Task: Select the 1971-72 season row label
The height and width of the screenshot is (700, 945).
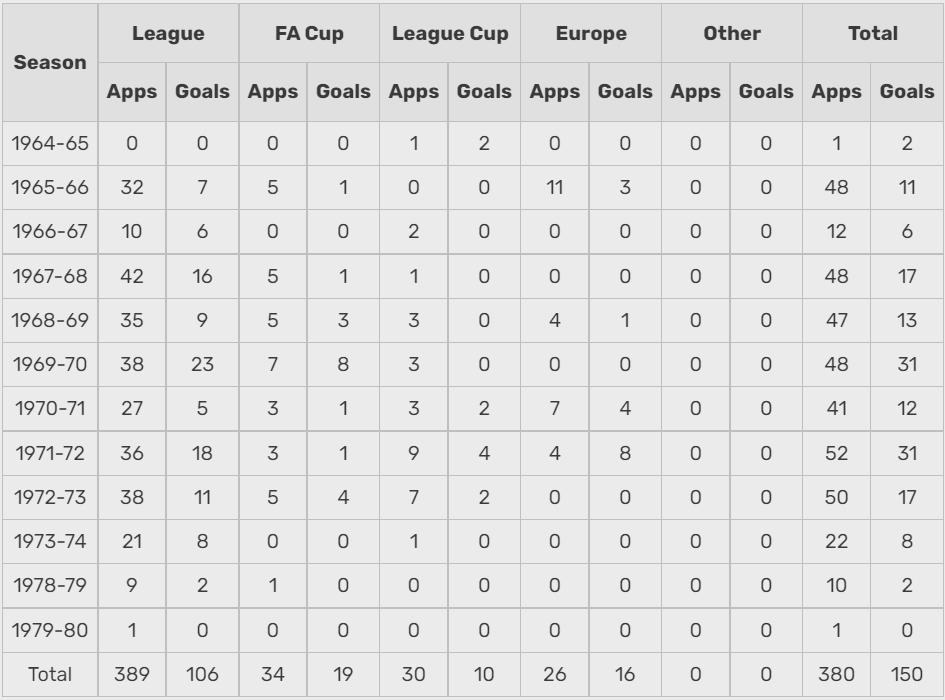Action: pos(49,453)
